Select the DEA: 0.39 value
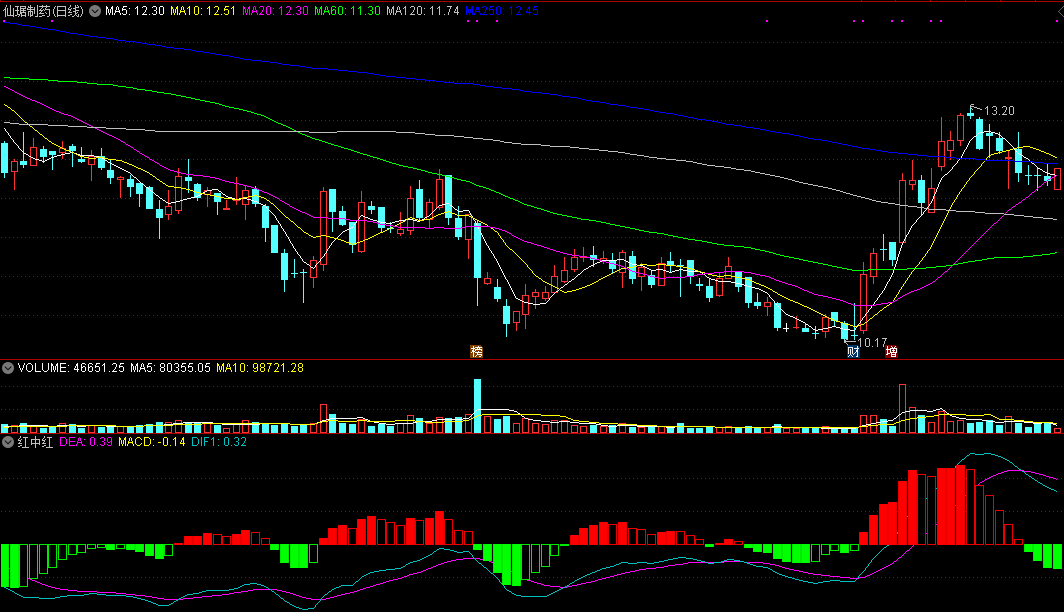The image size is (1064, 612). 86,442
